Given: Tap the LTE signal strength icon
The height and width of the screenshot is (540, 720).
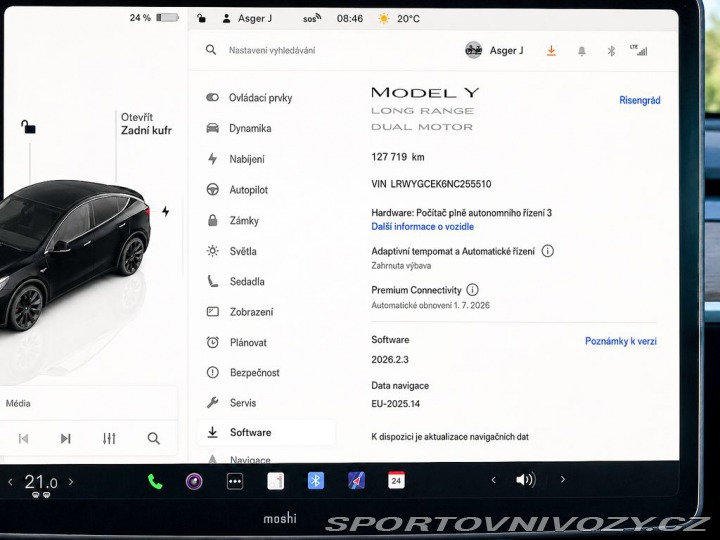Looking at the screenshot, I should point(639,50).
